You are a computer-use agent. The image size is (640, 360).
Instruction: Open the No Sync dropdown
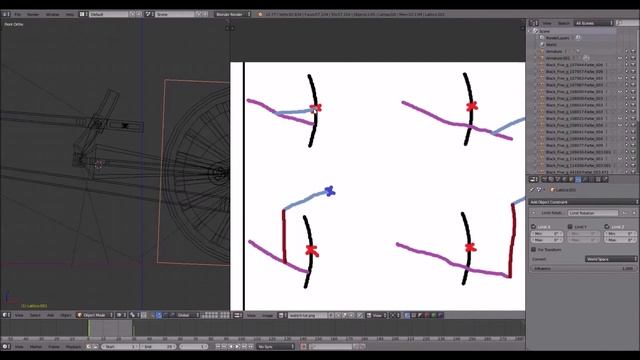point(276,347)
